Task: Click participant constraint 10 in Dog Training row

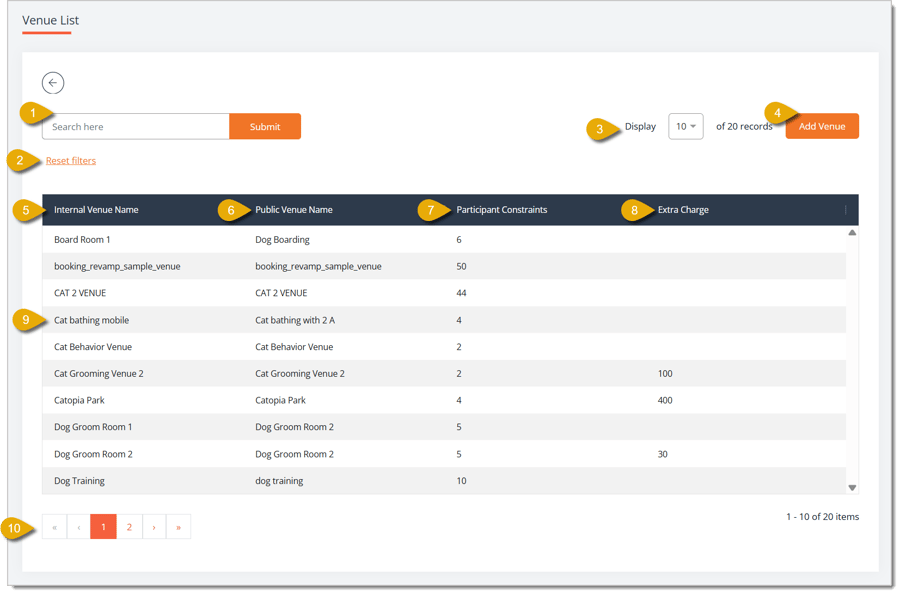Action: pos(463,483)
